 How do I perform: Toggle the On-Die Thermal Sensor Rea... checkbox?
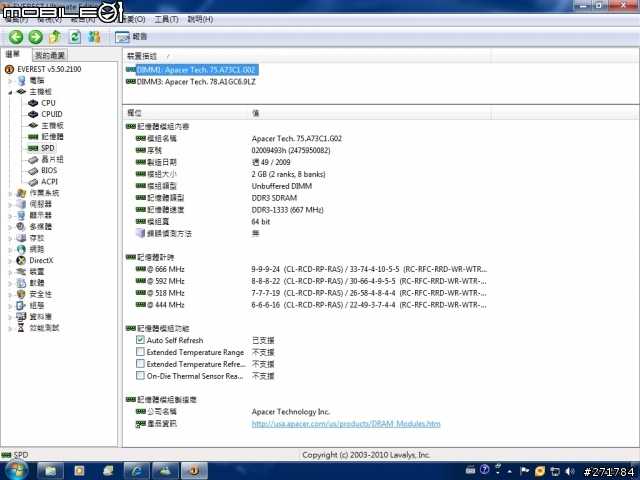140,375
